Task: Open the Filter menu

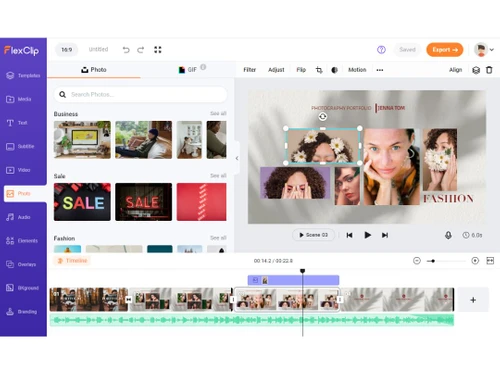Action: [x=250, y=70]
